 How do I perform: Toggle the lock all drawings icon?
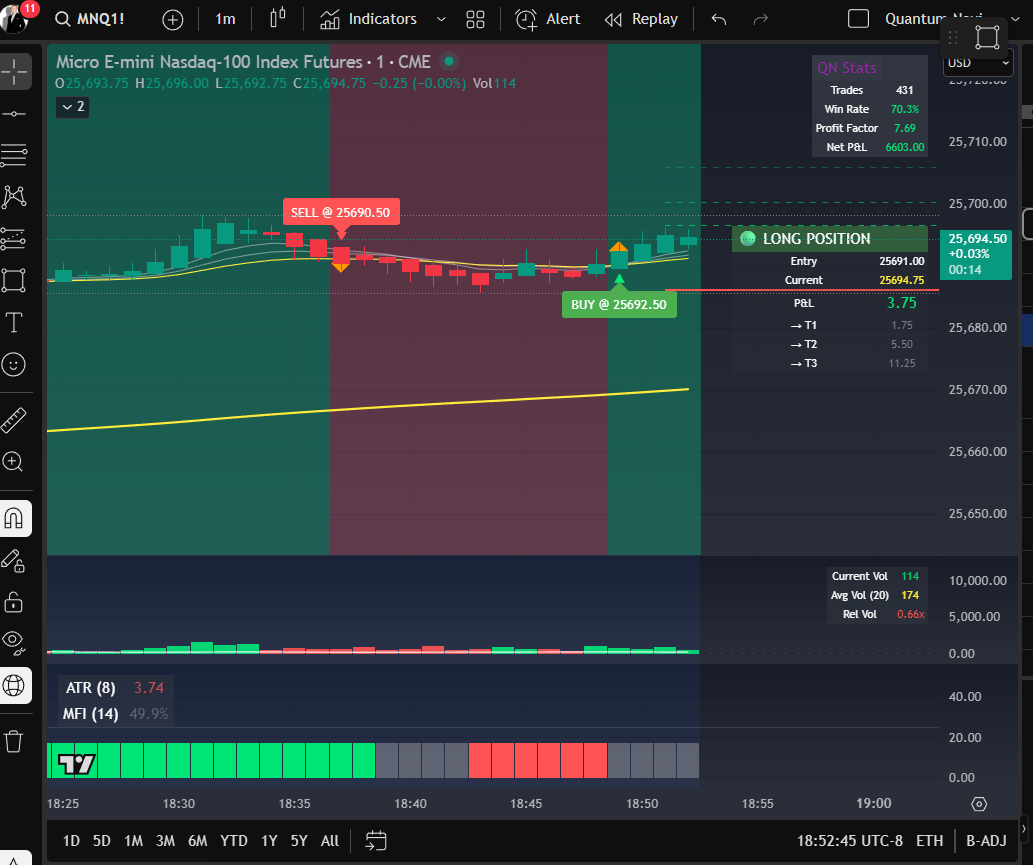pos(15,602)
